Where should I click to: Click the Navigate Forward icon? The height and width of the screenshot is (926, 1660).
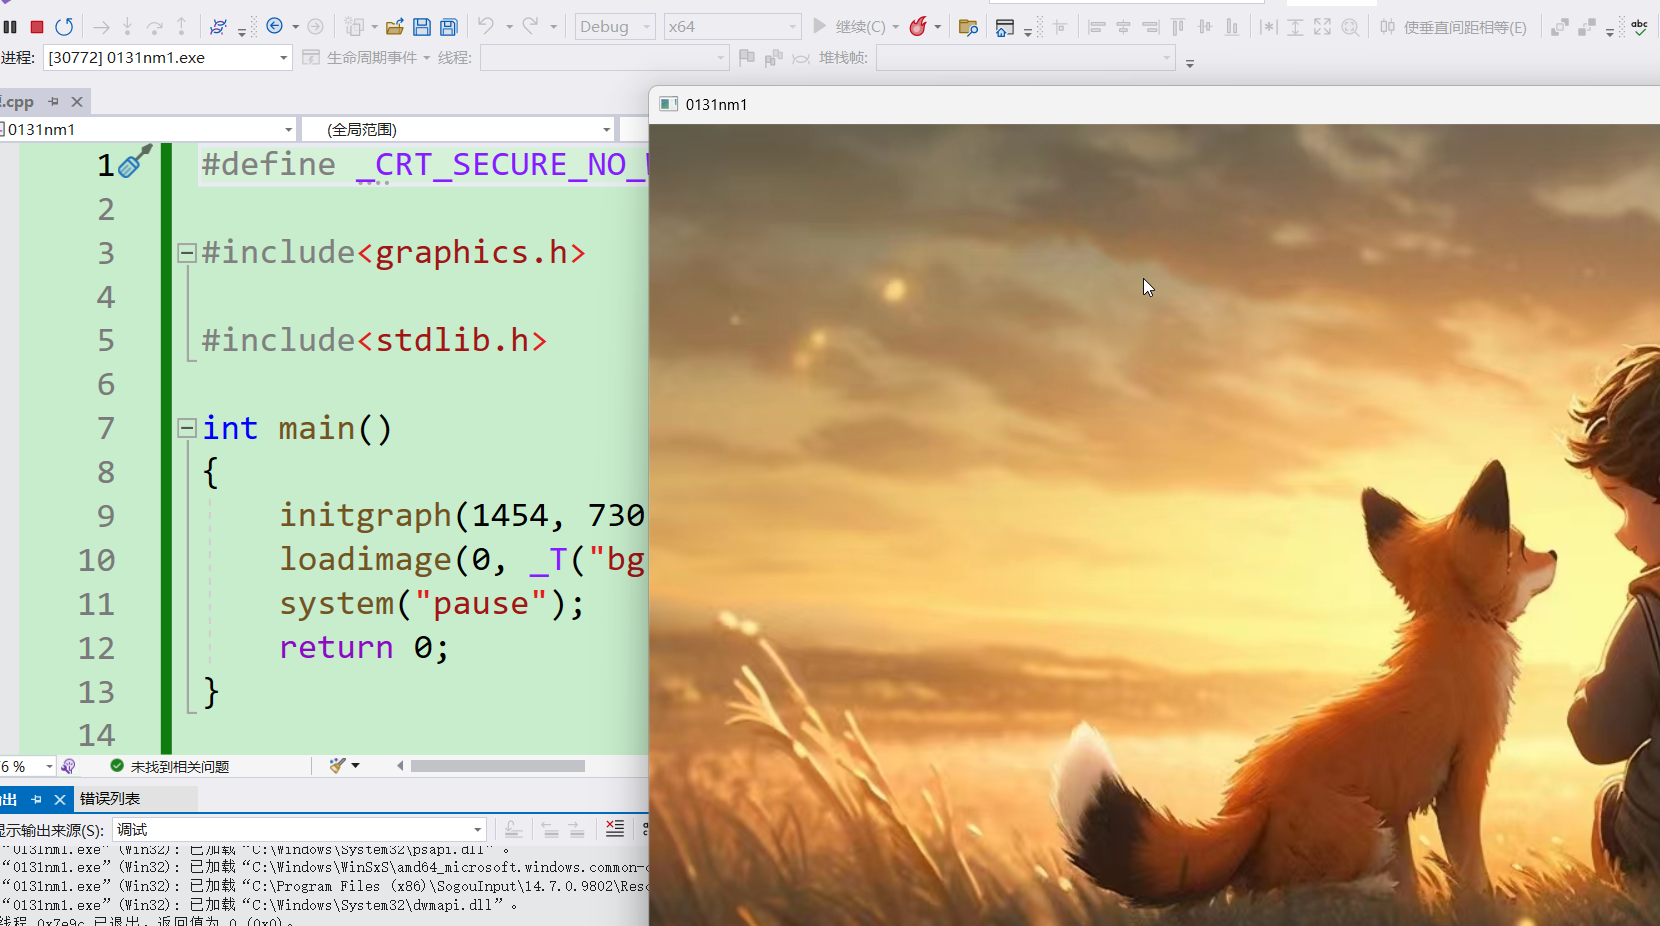[x=315, y=26]
